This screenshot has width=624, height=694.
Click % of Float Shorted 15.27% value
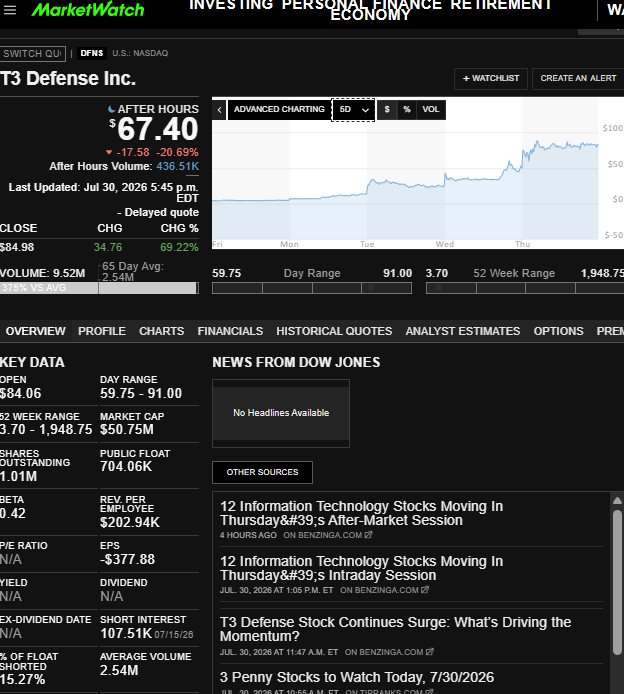(x=23, y=679)
